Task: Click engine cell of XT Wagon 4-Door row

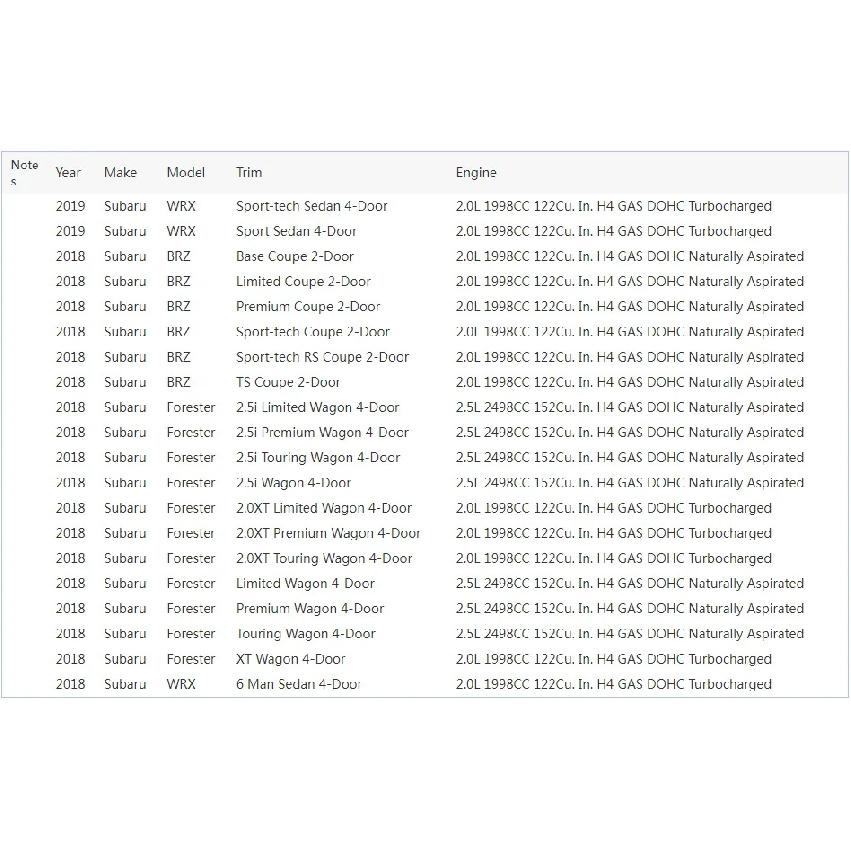Action: 614,659
